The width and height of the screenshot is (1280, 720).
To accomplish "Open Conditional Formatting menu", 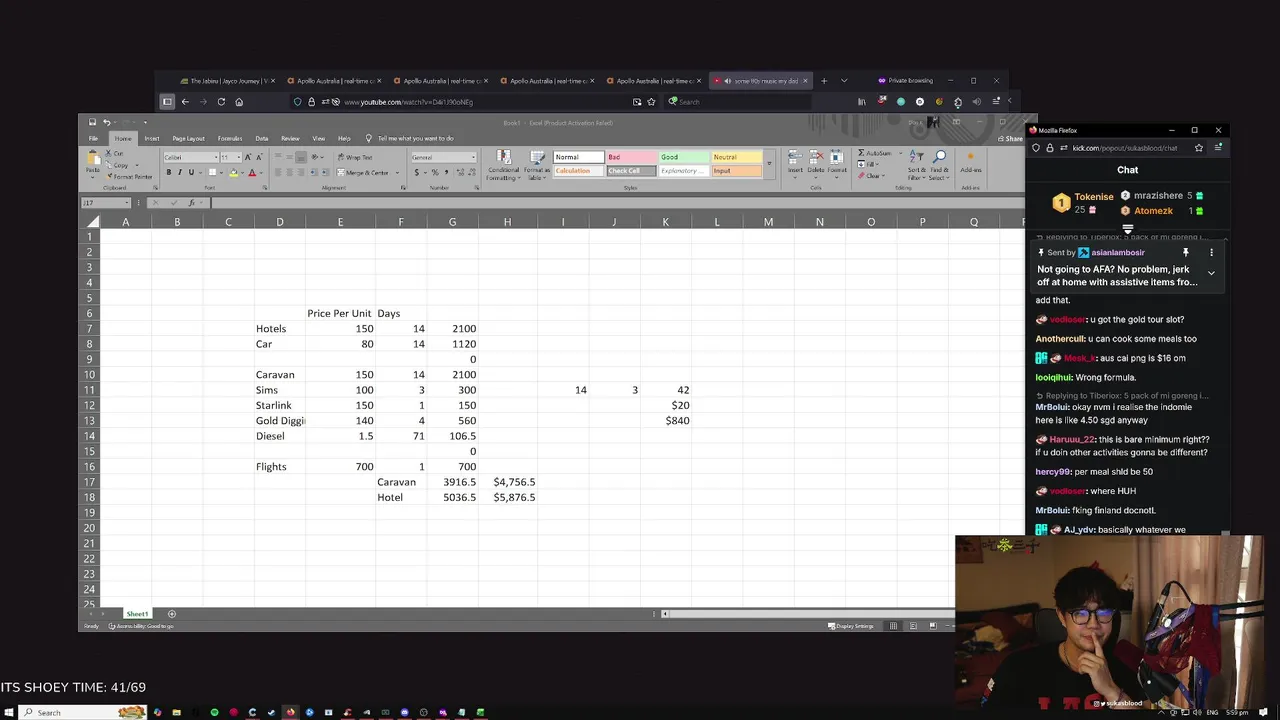I will [503, 165].
